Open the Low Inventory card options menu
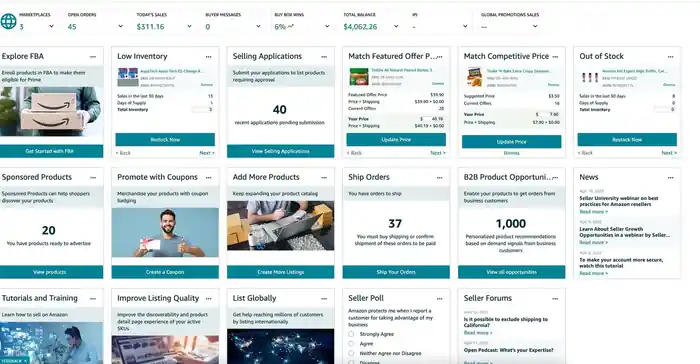The width and height of the screenshot is (700, 364). coord(208,57)
